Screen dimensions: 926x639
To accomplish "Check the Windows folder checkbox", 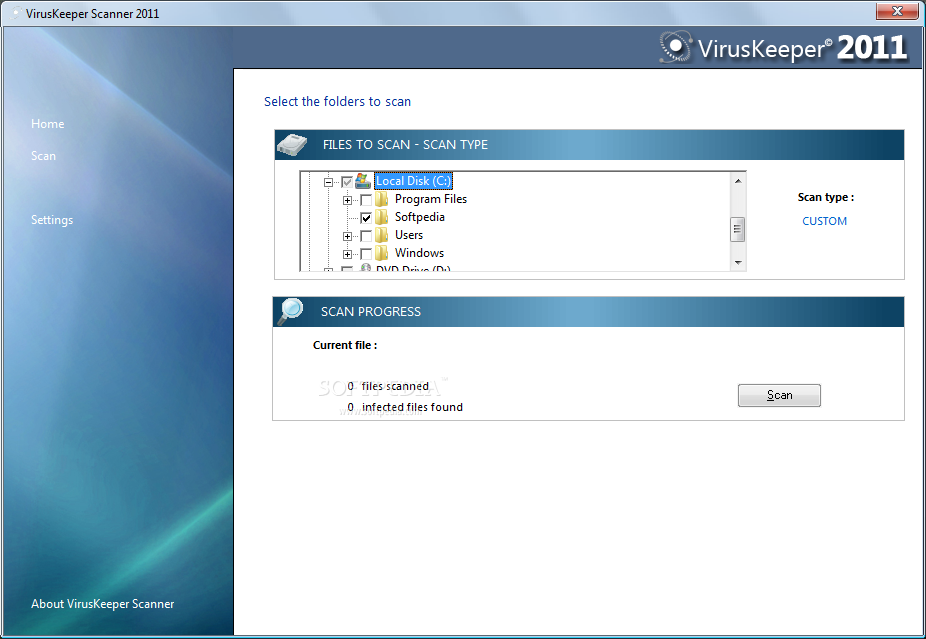I will [x=366, y=254].
